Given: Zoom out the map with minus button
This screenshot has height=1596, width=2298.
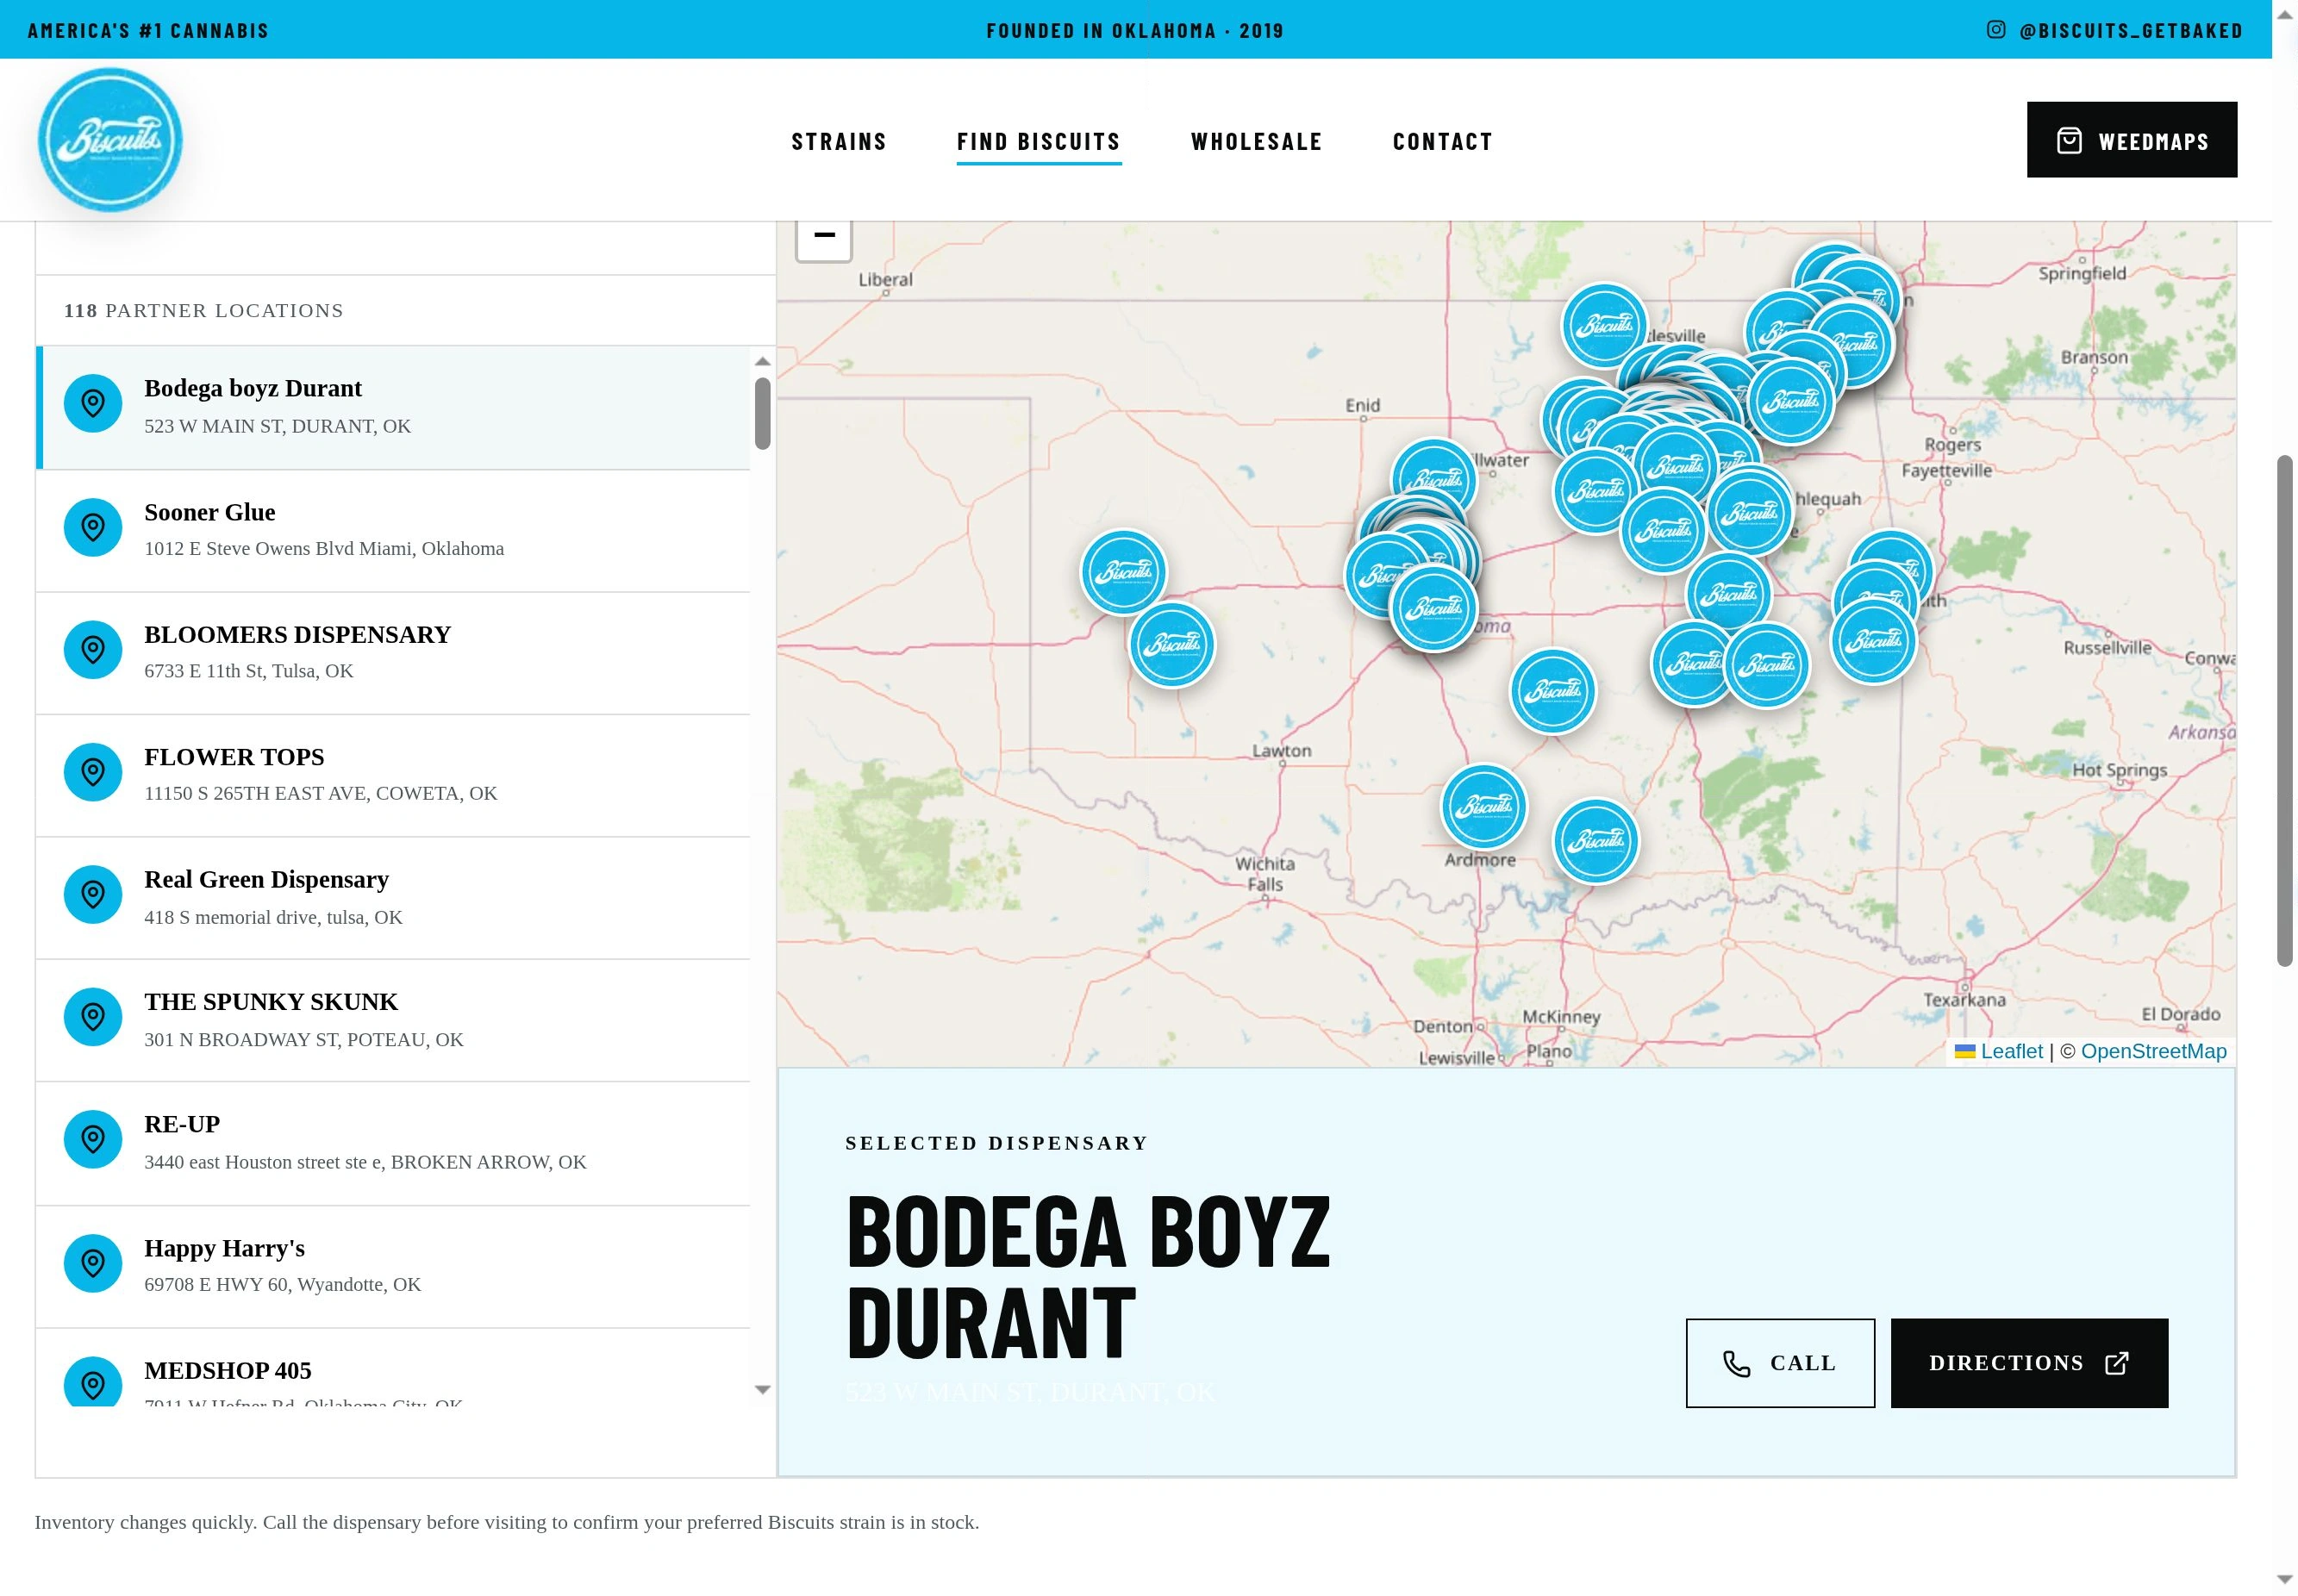Looking at the screenshot, I should coord(824,237).
